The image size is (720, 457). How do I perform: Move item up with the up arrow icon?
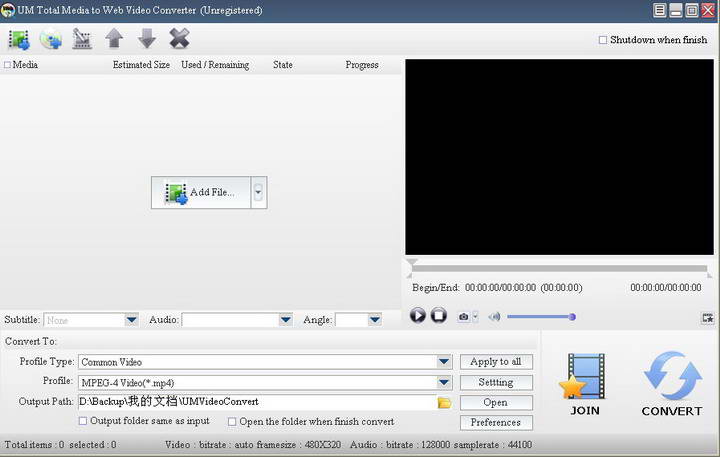point(114,39)
